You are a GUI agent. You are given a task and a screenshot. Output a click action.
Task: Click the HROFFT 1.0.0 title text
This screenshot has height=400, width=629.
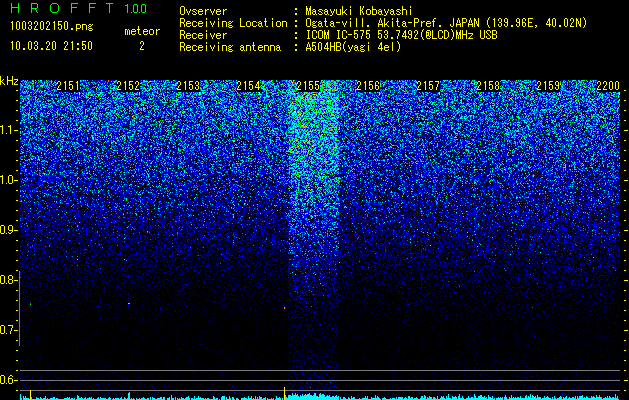[79, 8]
